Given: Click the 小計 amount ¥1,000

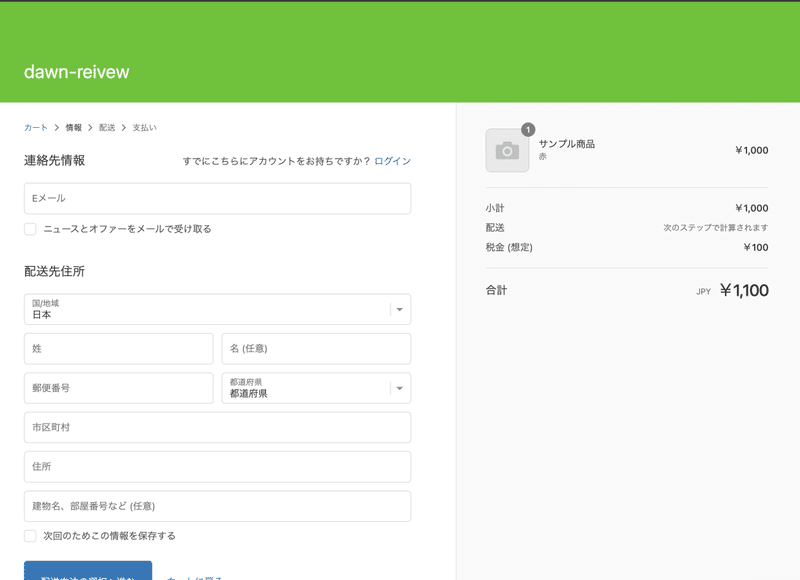Looking at the screenshot, I should click(752, 208).
